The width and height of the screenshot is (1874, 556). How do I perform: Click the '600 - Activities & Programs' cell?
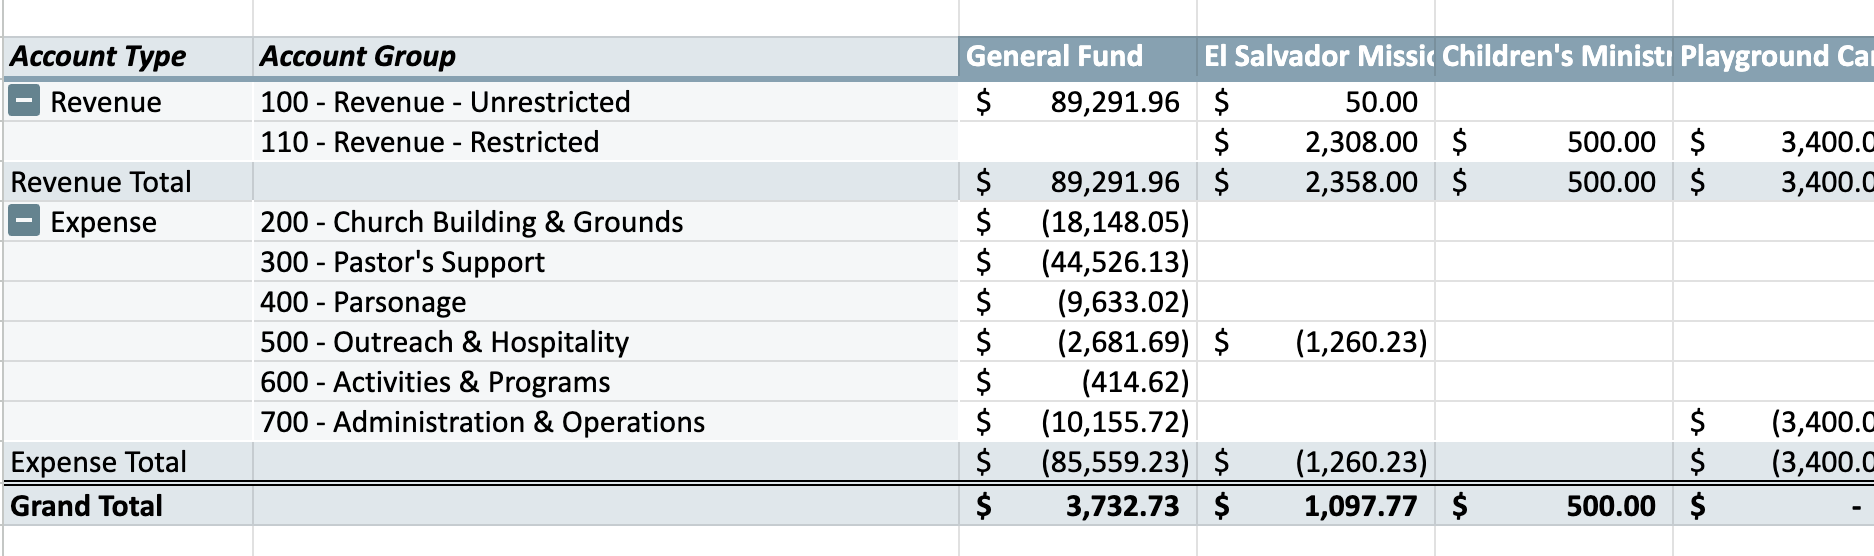(x=435, y=382)
